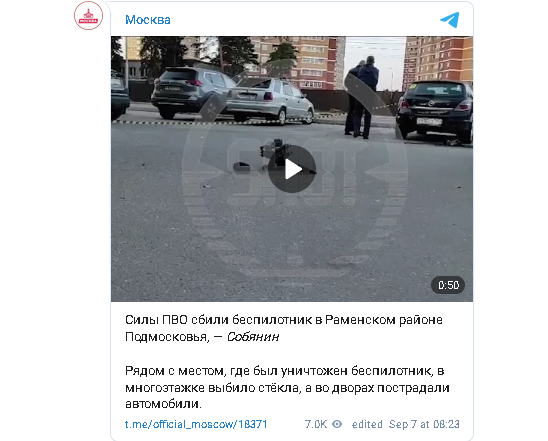Click the orange apartment building in video
Image resolution: width=548 pixels, height=441 pixels.
click(438, 62)
